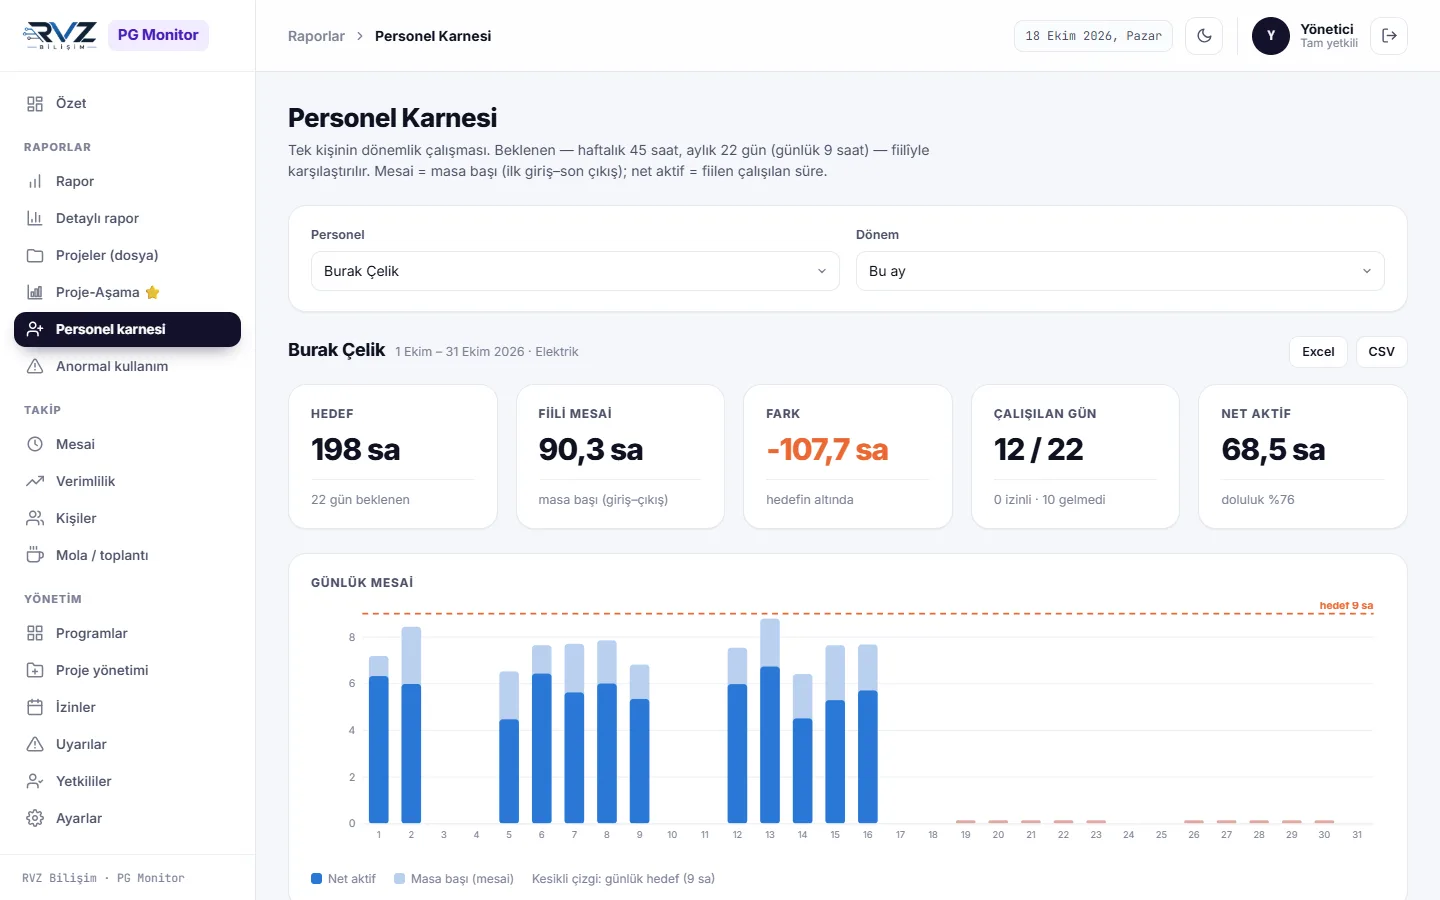The width and height of the screenshot is (1440, 900).
Task: Click the Masa başı (mesai) legend swatch
Action: click(399, 879)
